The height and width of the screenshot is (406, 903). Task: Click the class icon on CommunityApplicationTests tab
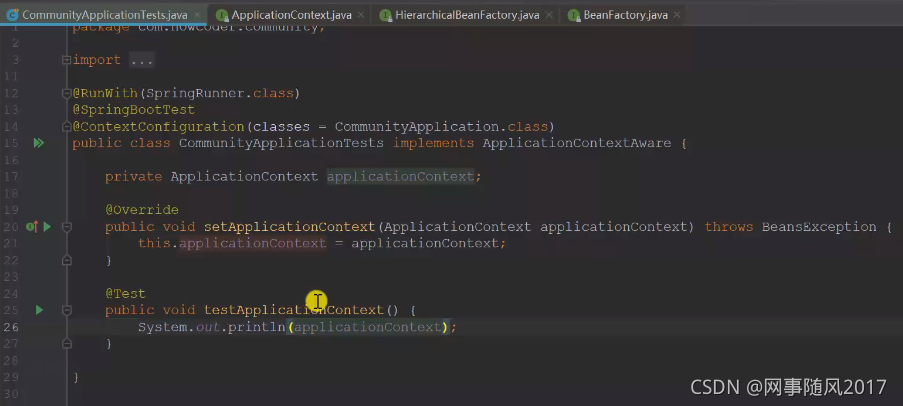[13, 15]
